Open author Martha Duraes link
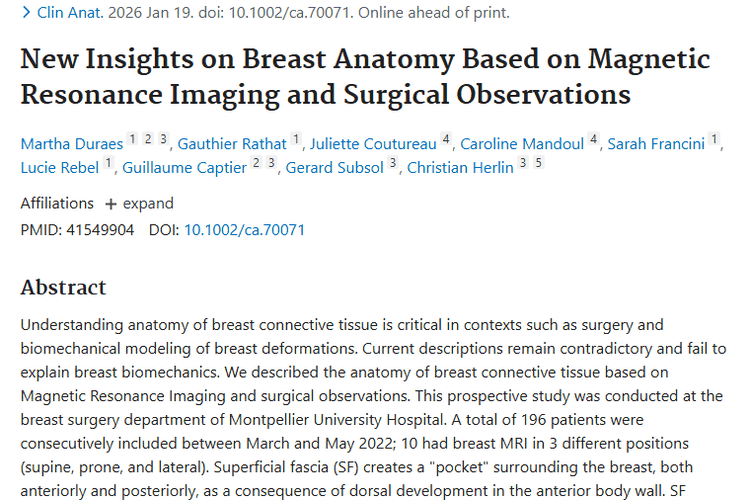The width and height of the screenshot is (750, 500). [71, 144]
